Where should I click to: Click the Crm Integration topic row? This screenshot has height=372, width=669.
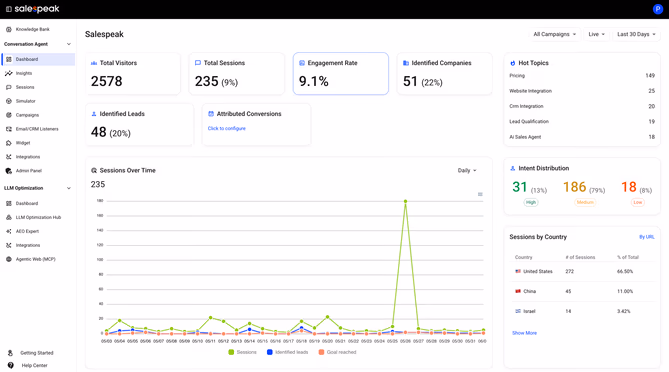click(x=582, y=106)
